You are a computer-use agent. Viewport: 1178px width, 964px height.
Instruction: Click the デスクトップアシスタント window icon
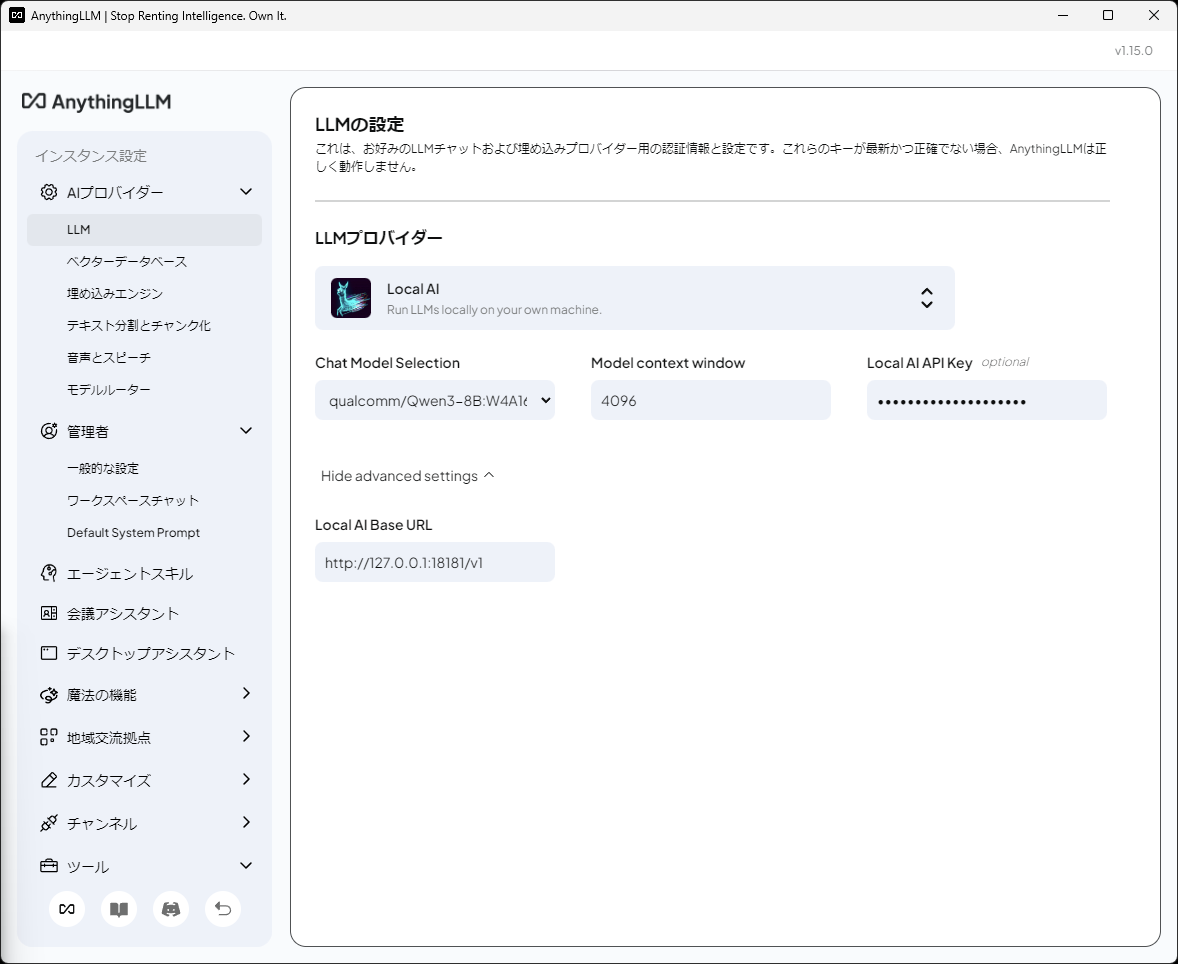pyautogui.click(x=49, y=653)
